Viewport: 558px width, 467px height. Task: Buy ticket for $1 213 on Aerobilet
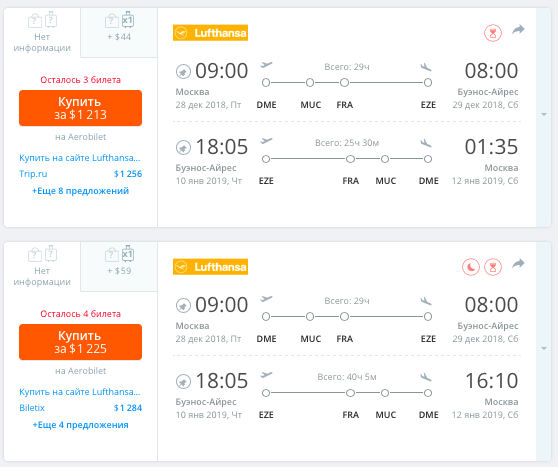(x=80, y=108)
